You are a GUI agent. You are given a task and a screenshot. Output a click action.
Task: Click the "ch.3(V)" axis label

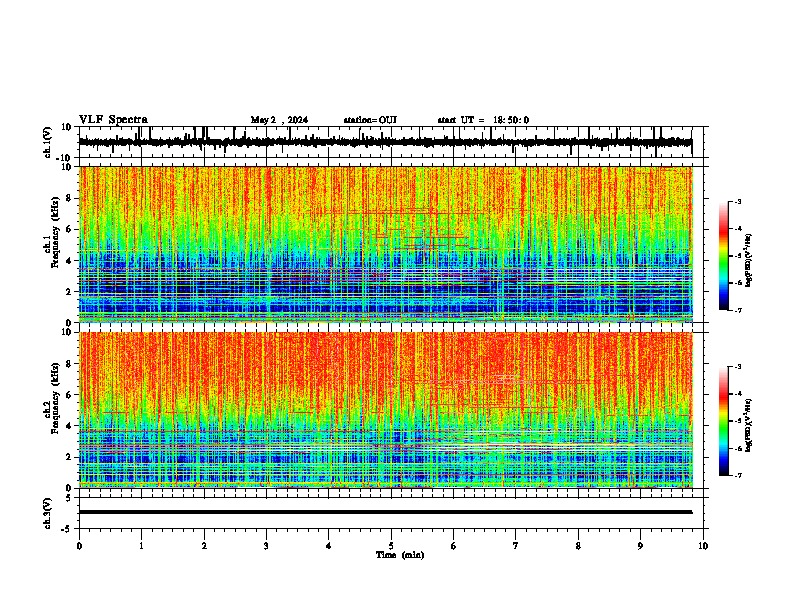coord(48,513)
